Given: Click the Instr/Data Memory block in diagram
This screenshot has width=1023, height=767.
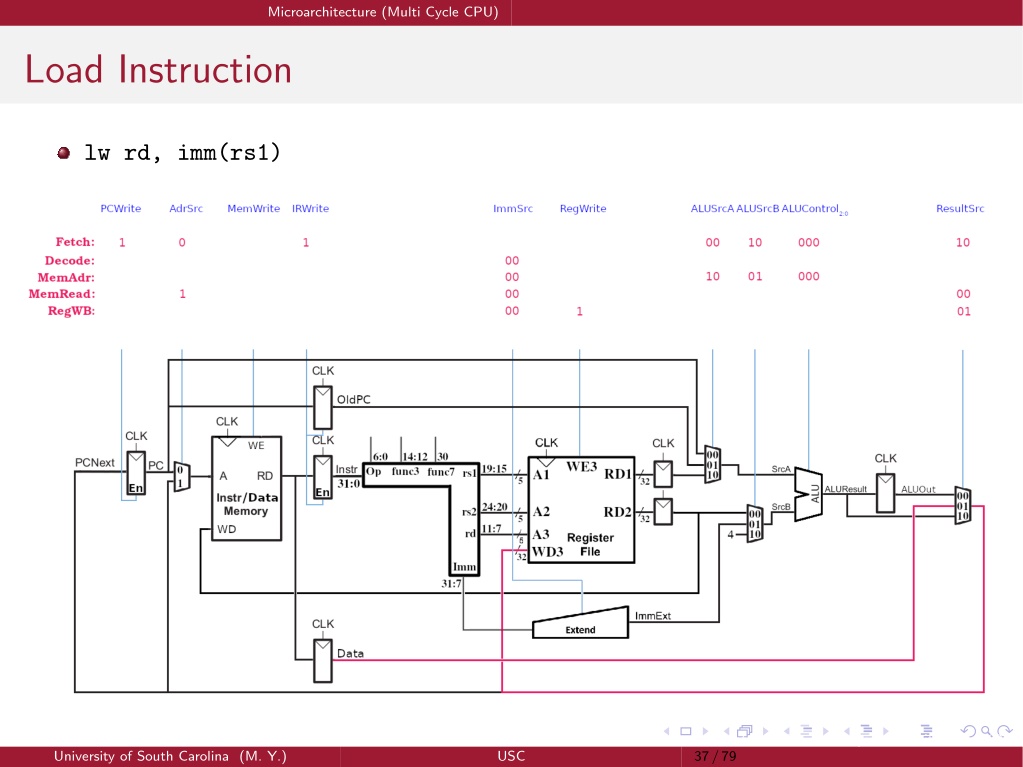Looking at the screenshot, I should click(x=247, y=489).
